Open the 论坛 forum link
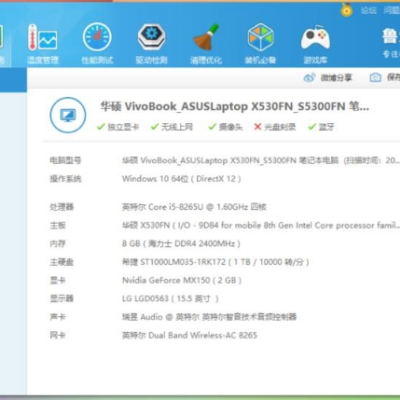Viewport: 400px width, 400px height. click(368, 10)
